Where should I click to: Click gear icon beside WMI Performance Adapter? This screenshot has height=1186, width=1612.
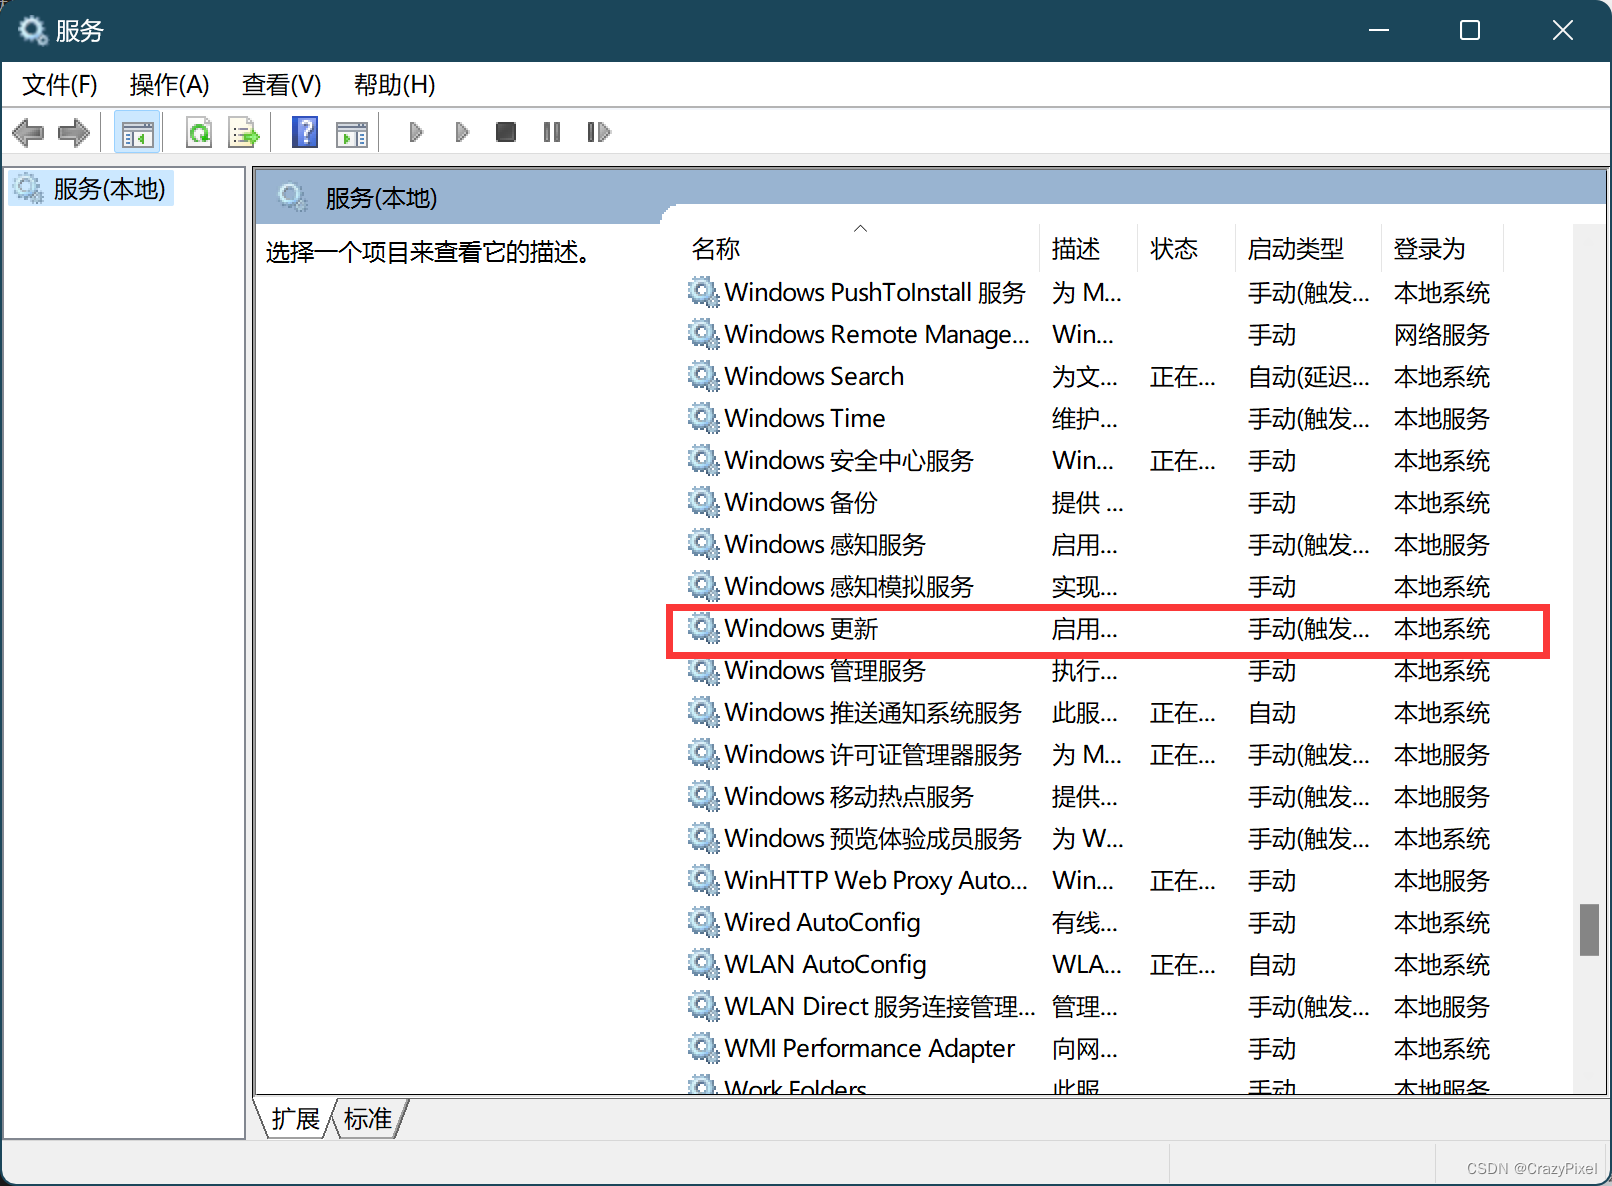click(703, 1049)
